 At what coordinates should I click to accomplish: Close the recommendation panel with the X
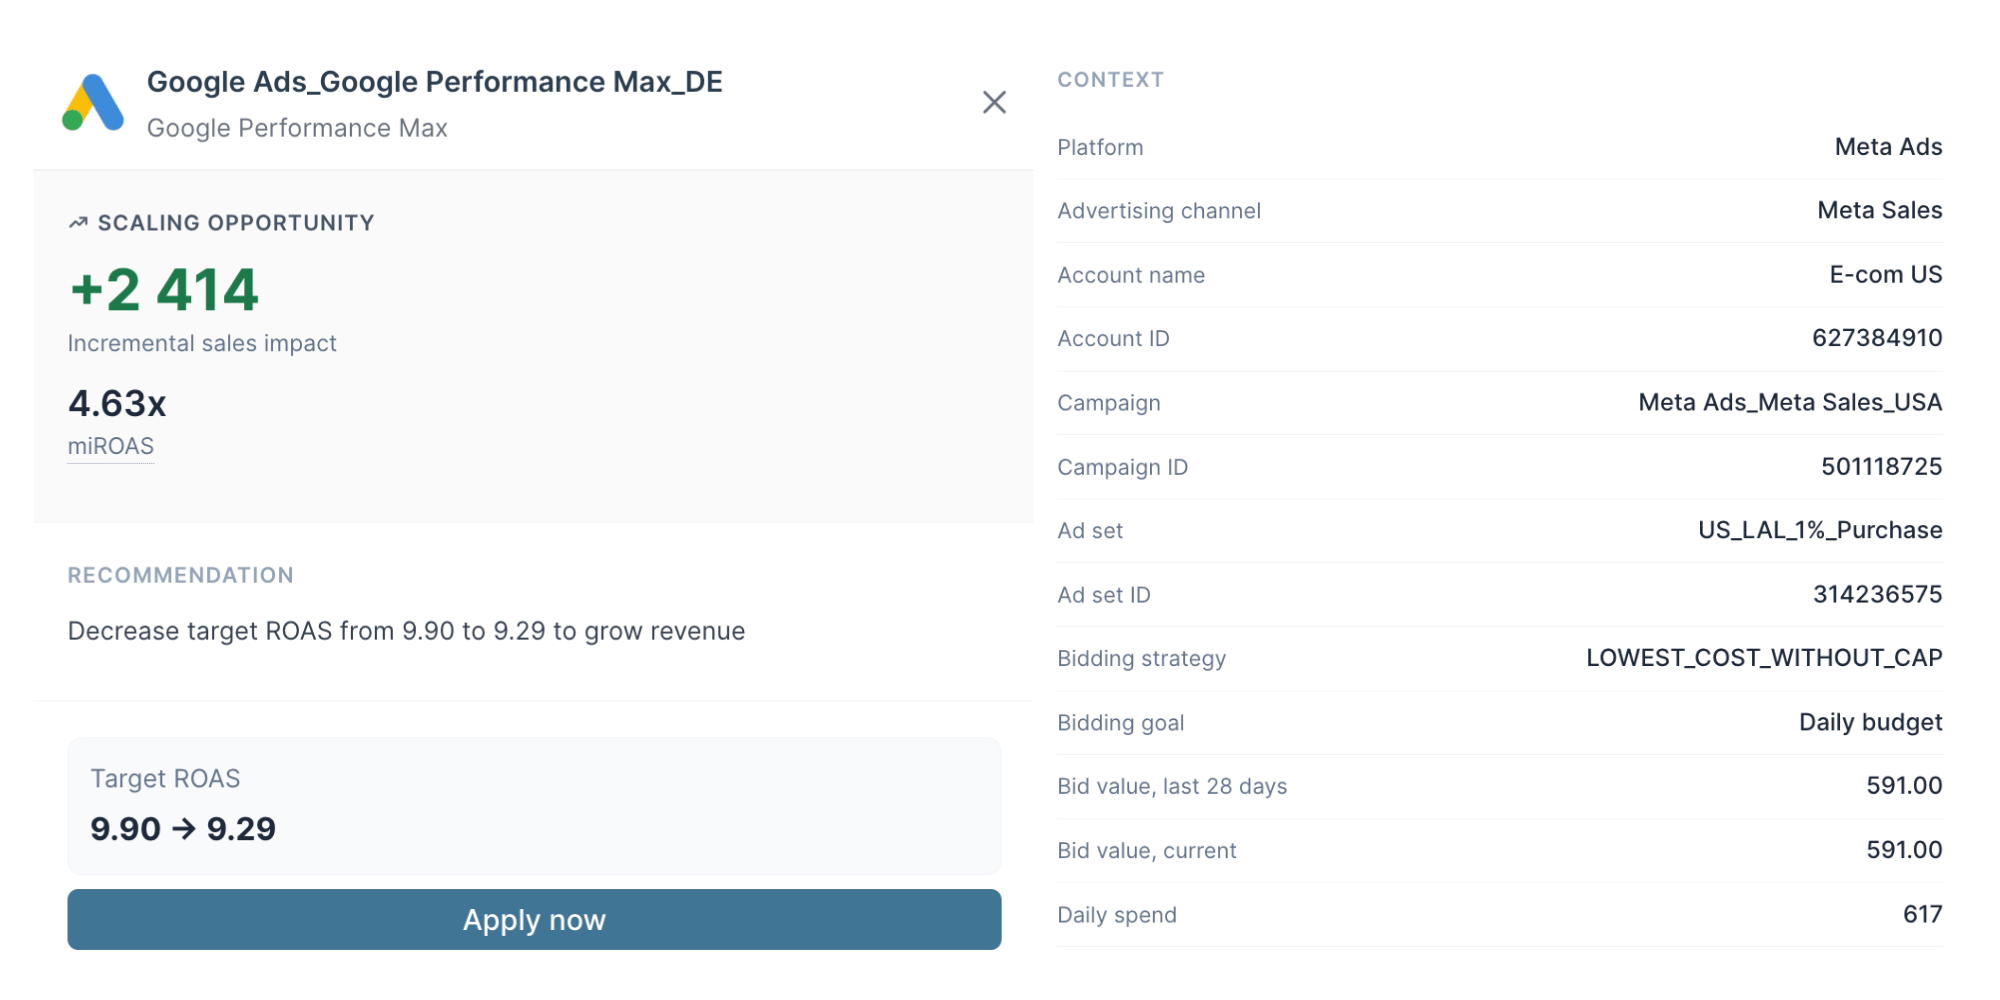click(x=994, y=102)
